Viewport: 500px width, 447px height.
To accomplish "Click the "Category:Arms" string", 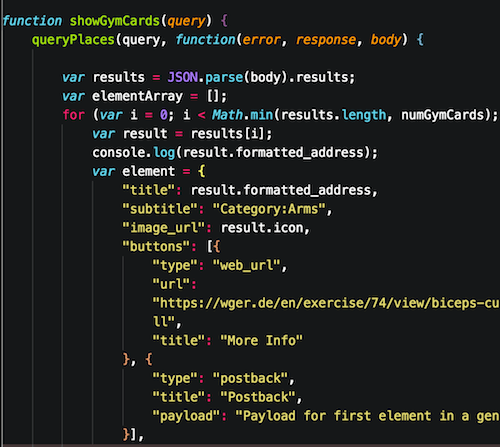I will coord(269,209).
